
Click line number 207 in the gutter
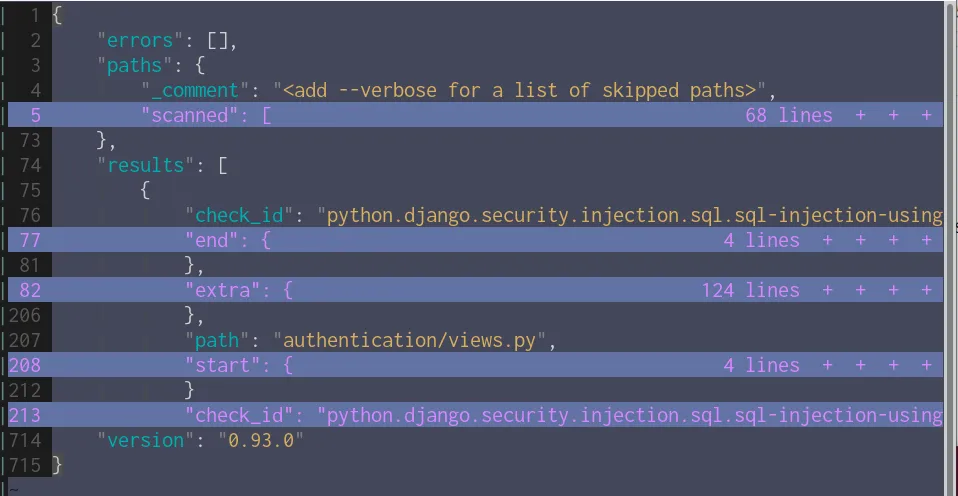(x=25, y=340)
